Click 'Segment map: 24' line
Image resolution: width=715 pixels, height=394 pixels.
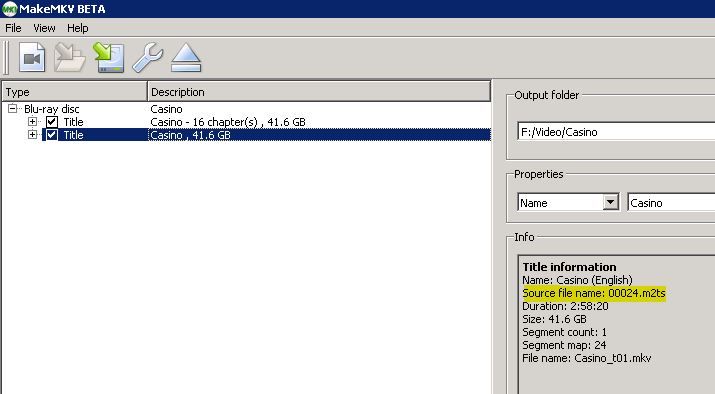(x=564, y=345)
